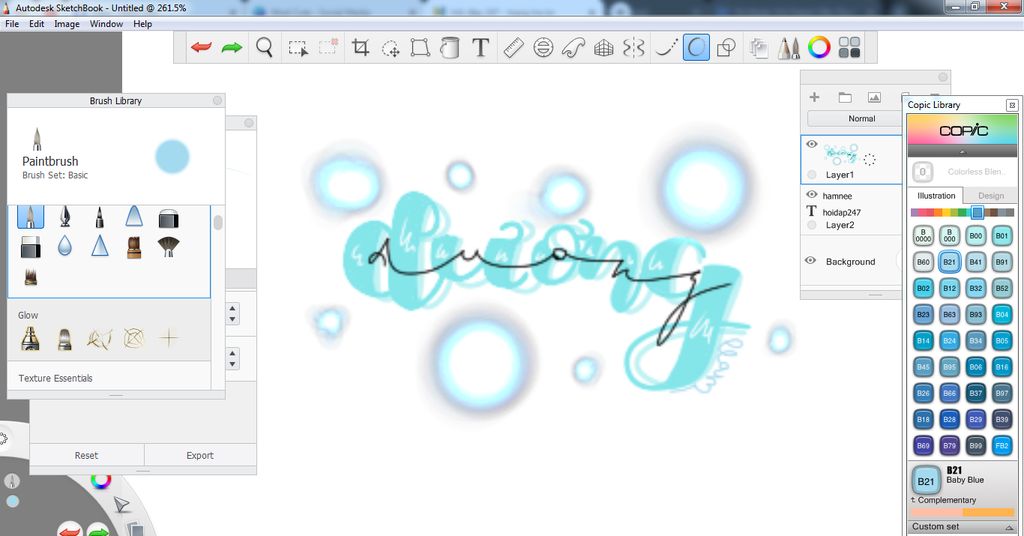Open the Brush Palette pencils icon
The width and height of the screenshot is (1024, 536).
pos(788,48)
